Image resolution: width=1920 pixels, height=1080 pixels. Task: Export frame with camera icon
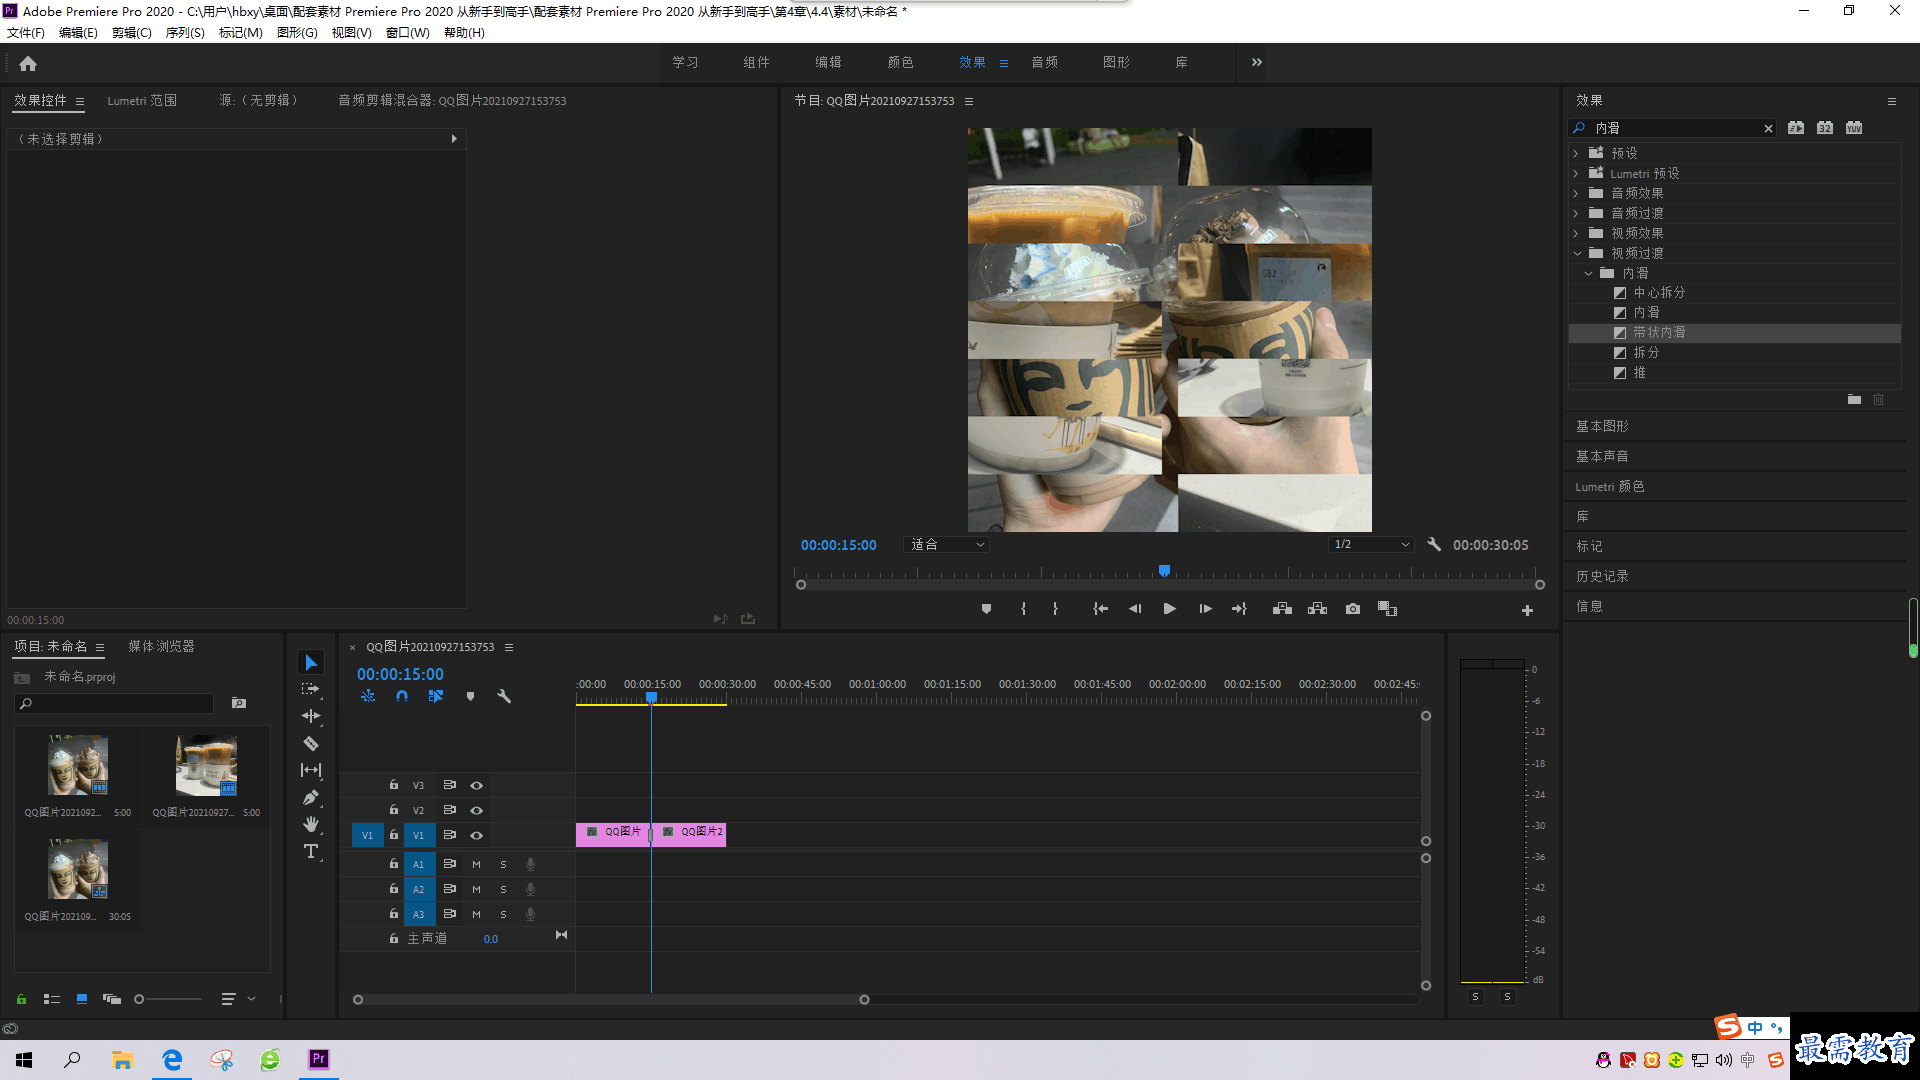pos(1353,608)
